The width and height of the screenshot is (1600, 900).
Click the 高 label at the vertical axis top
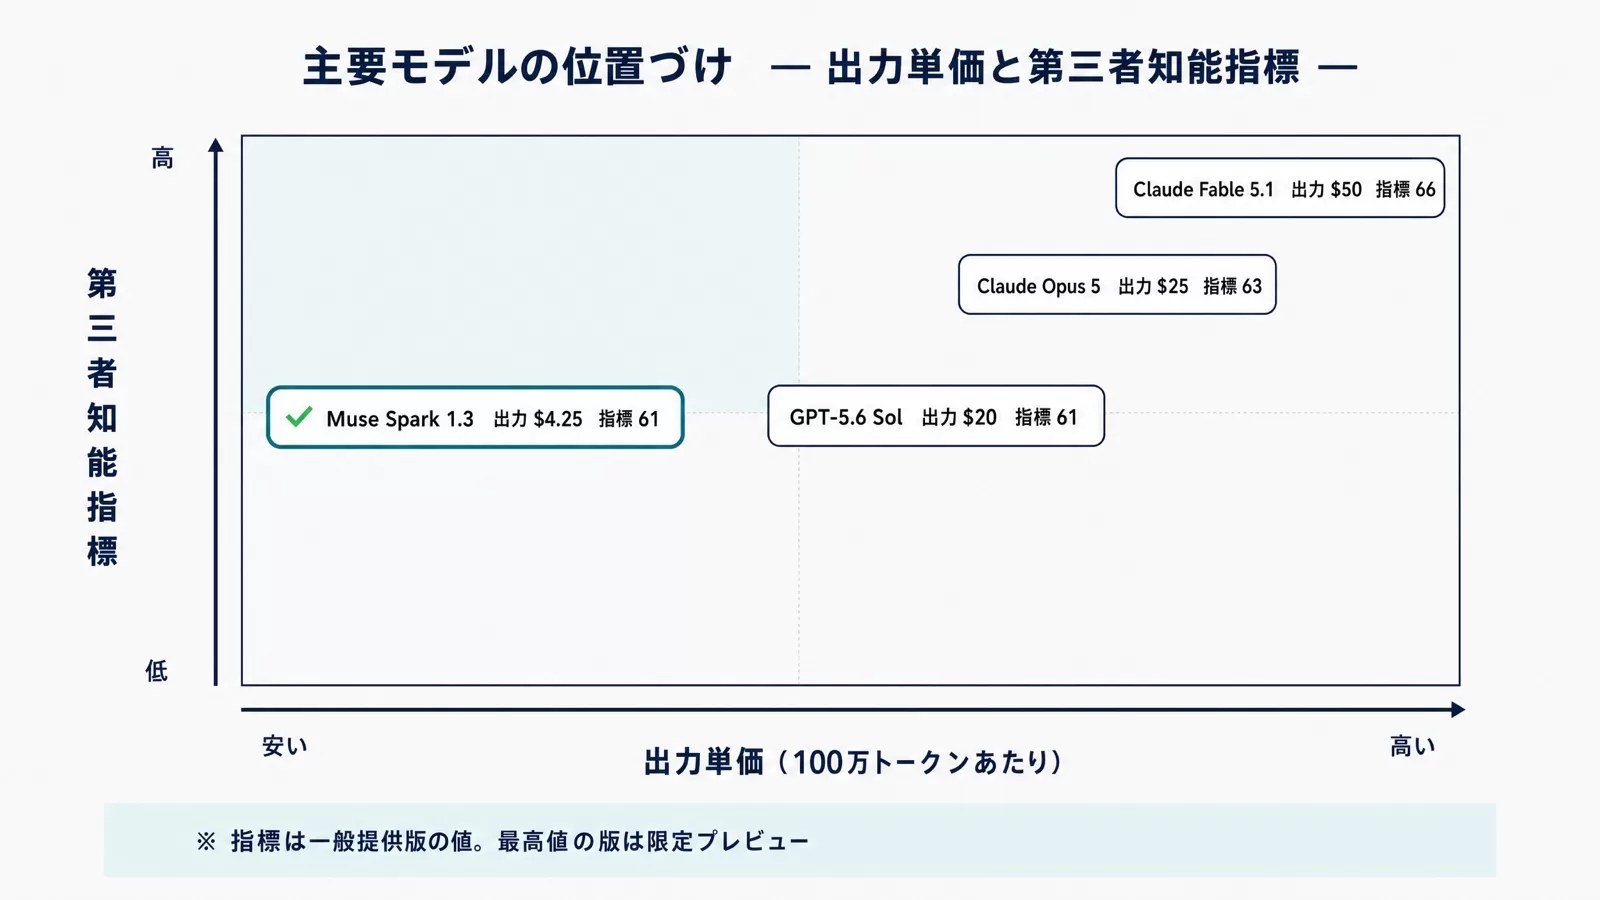click(162, 158)
